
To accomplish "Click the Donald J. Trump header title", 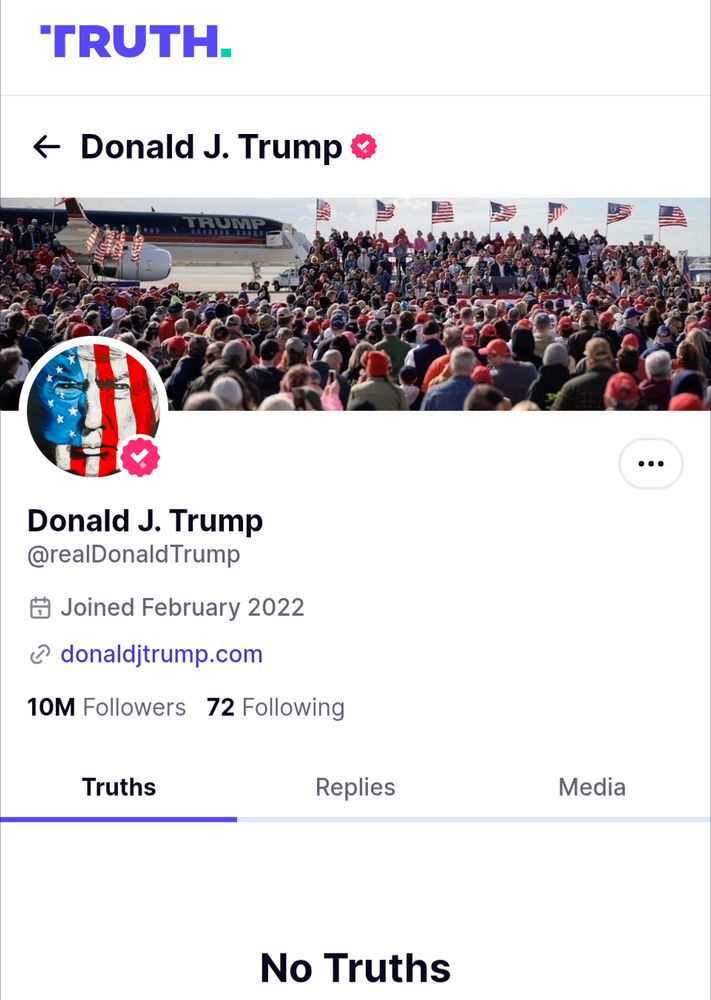I will pos(211,147).
